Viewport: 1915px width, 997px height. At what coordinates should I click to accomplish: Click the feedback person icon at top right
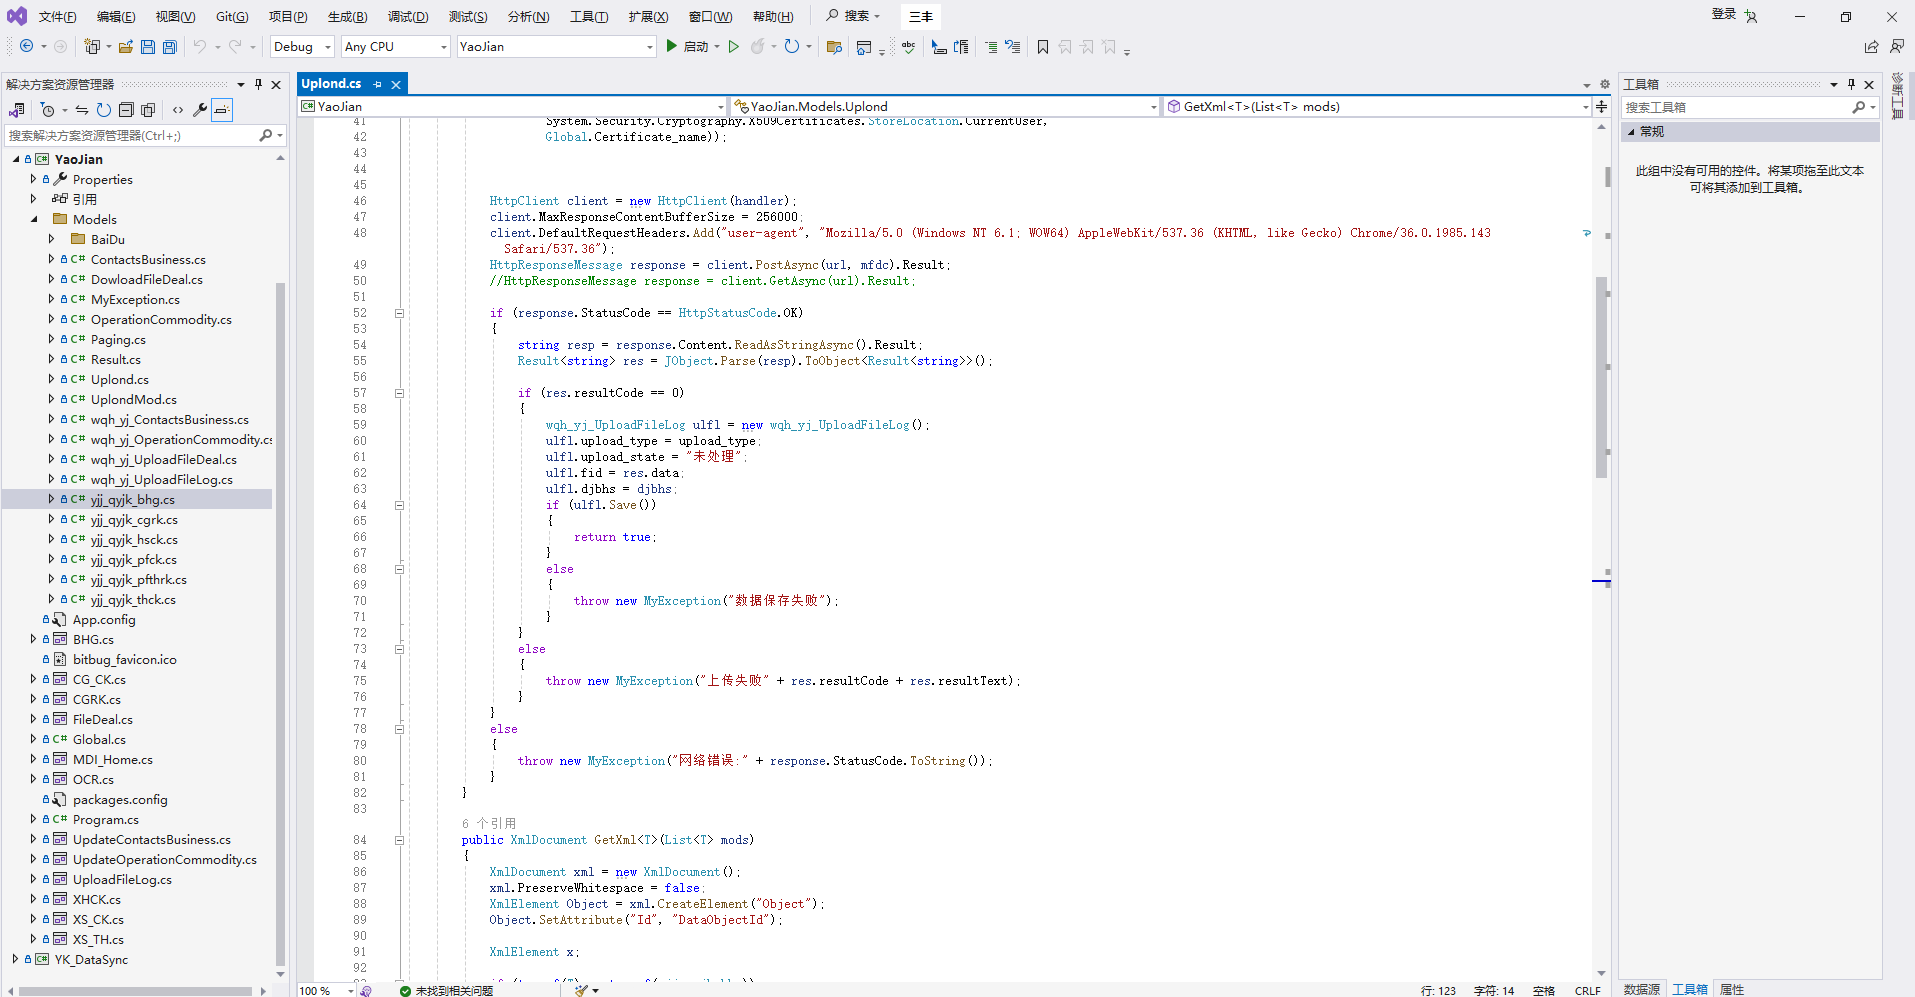[1897, 46]
